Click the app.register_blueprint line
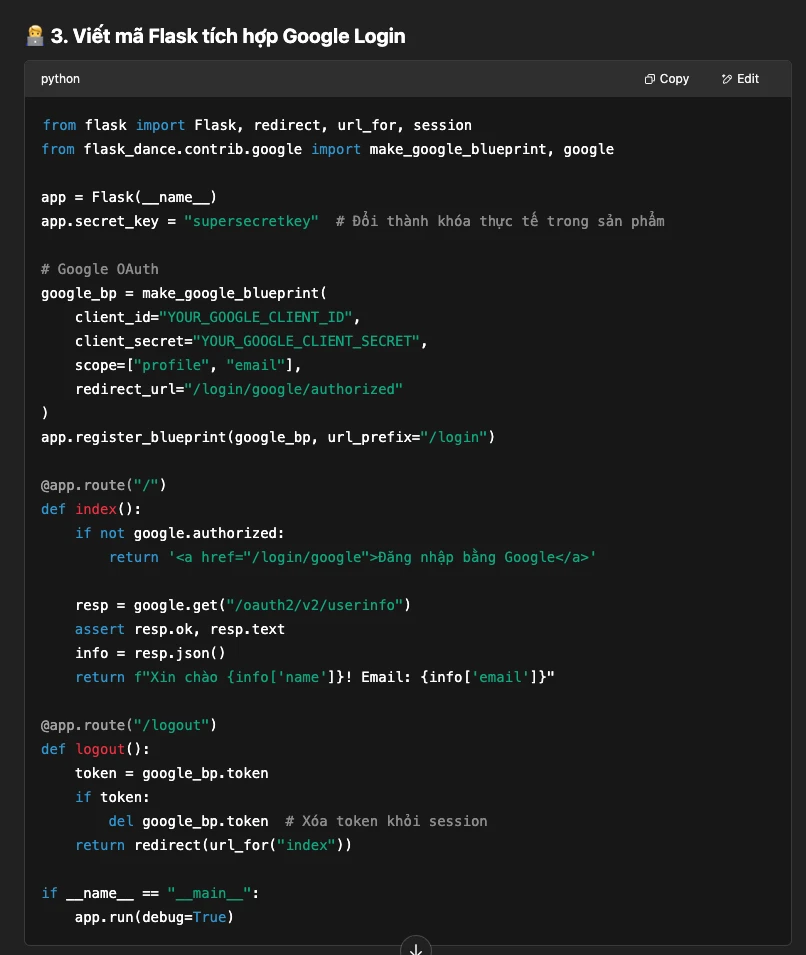This screenshot has width=806, height=955. [268, 437]
